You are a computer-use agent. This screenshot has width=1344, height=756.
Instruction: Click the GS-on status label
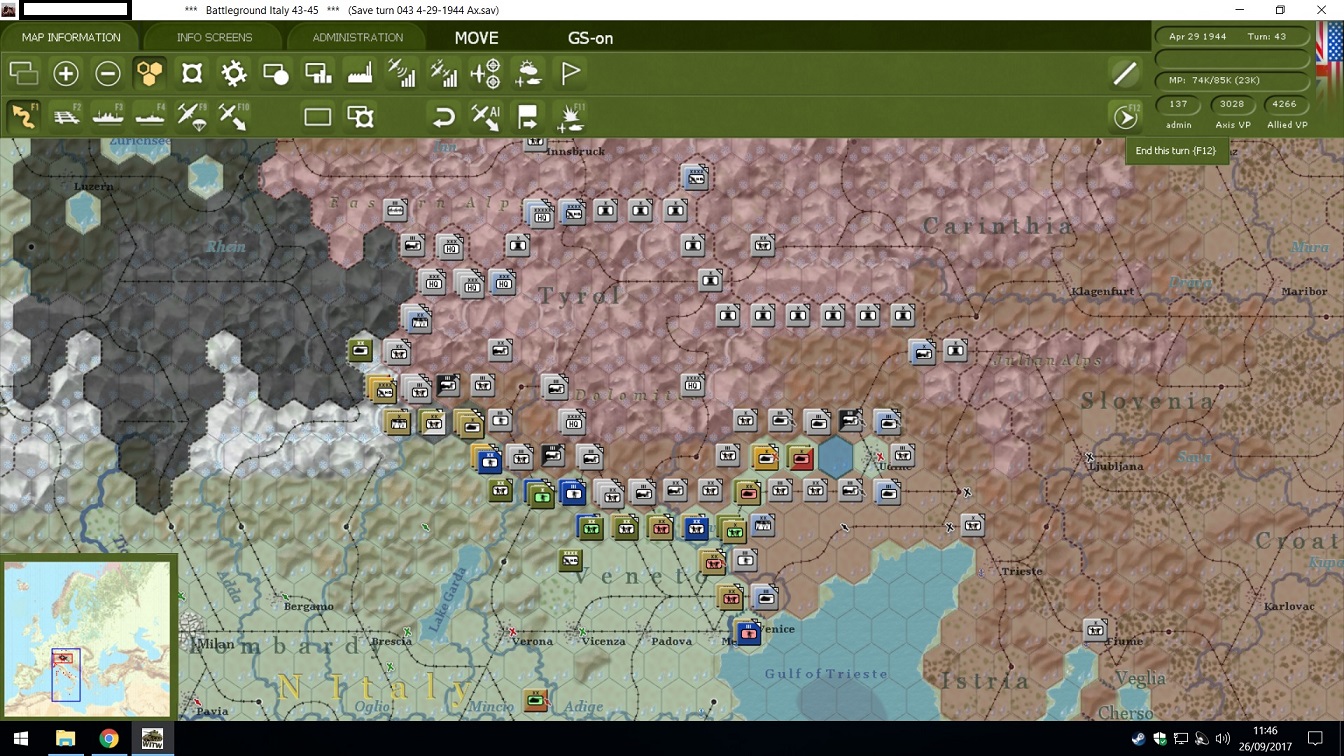click(x=590, y=38)
